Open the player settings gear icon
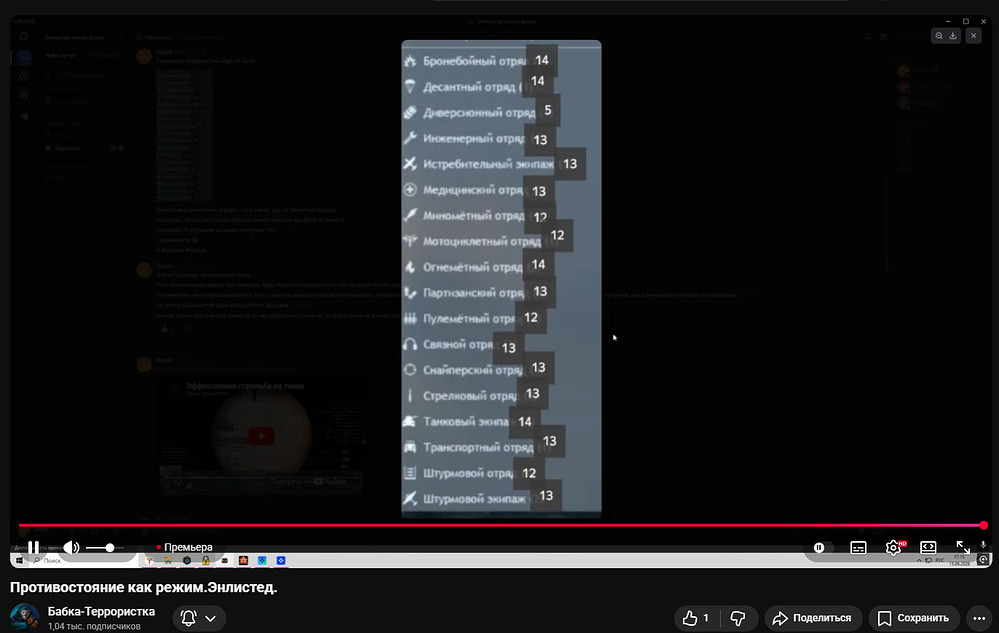 (x=894, y=548)
